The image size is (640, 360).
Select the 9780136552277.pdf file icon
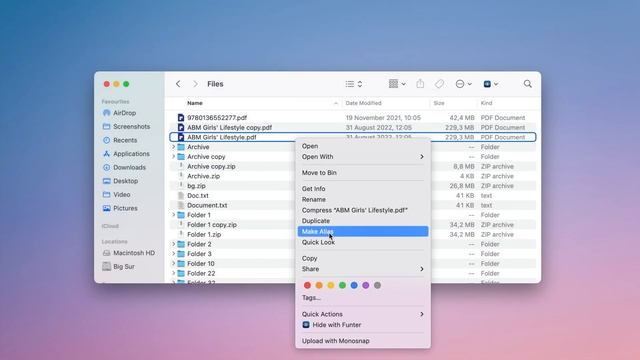[x=181, y=118]
